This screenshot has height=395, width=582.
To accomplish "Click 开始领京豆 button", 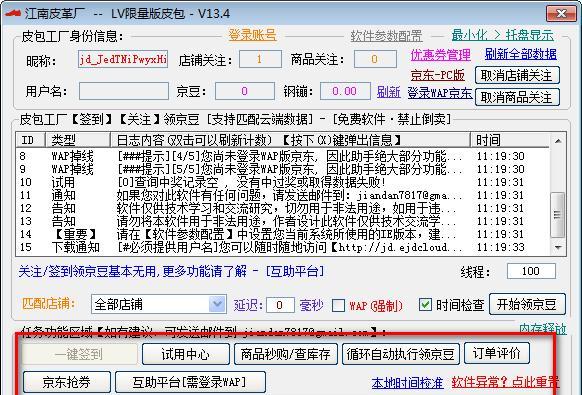I will [x=527, y=304].
